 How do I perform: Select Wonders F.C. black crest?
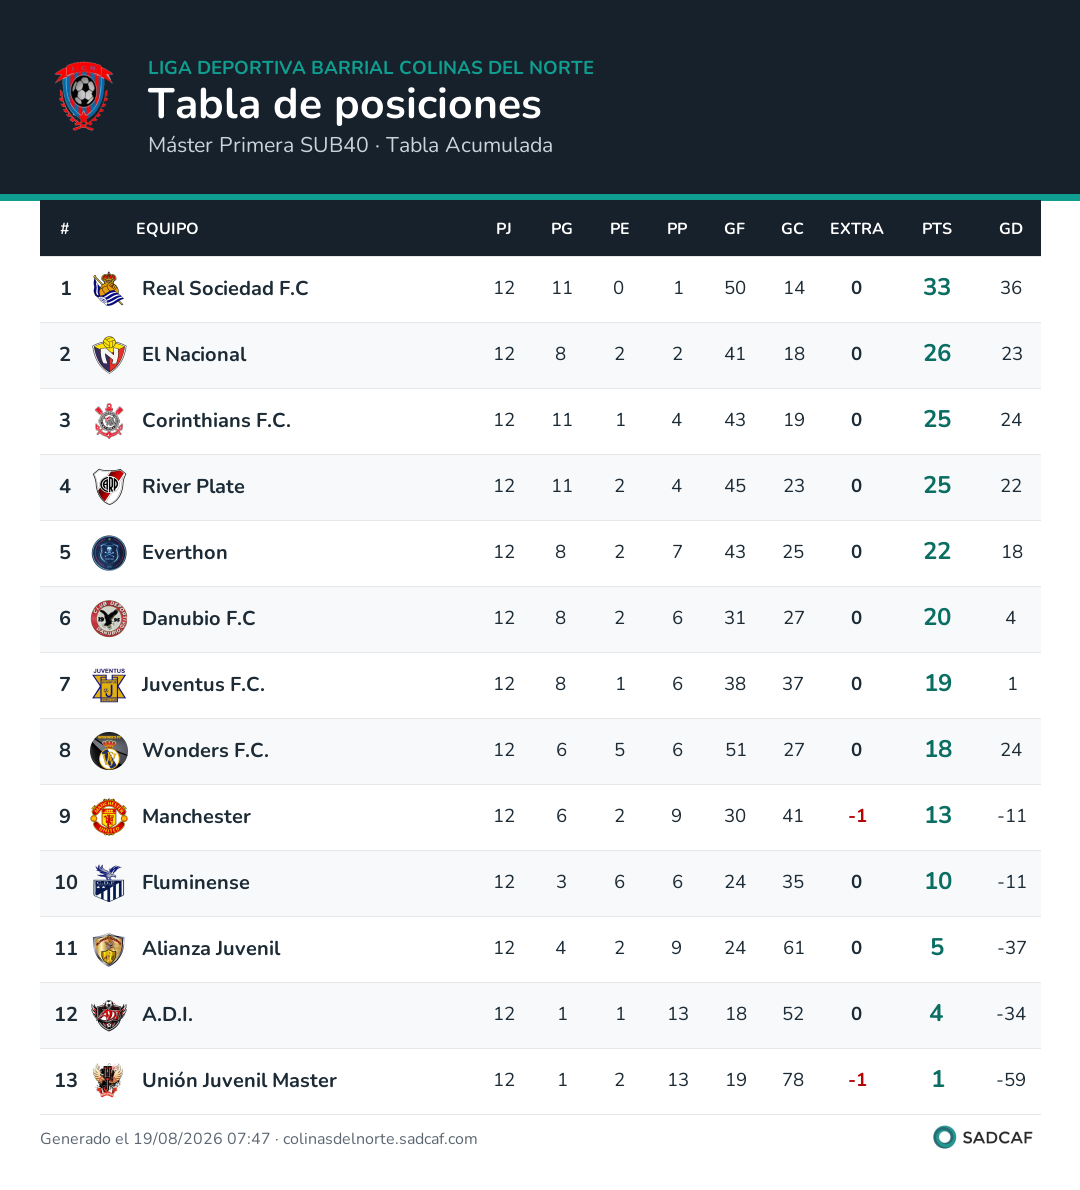click(x=109, y=751)
